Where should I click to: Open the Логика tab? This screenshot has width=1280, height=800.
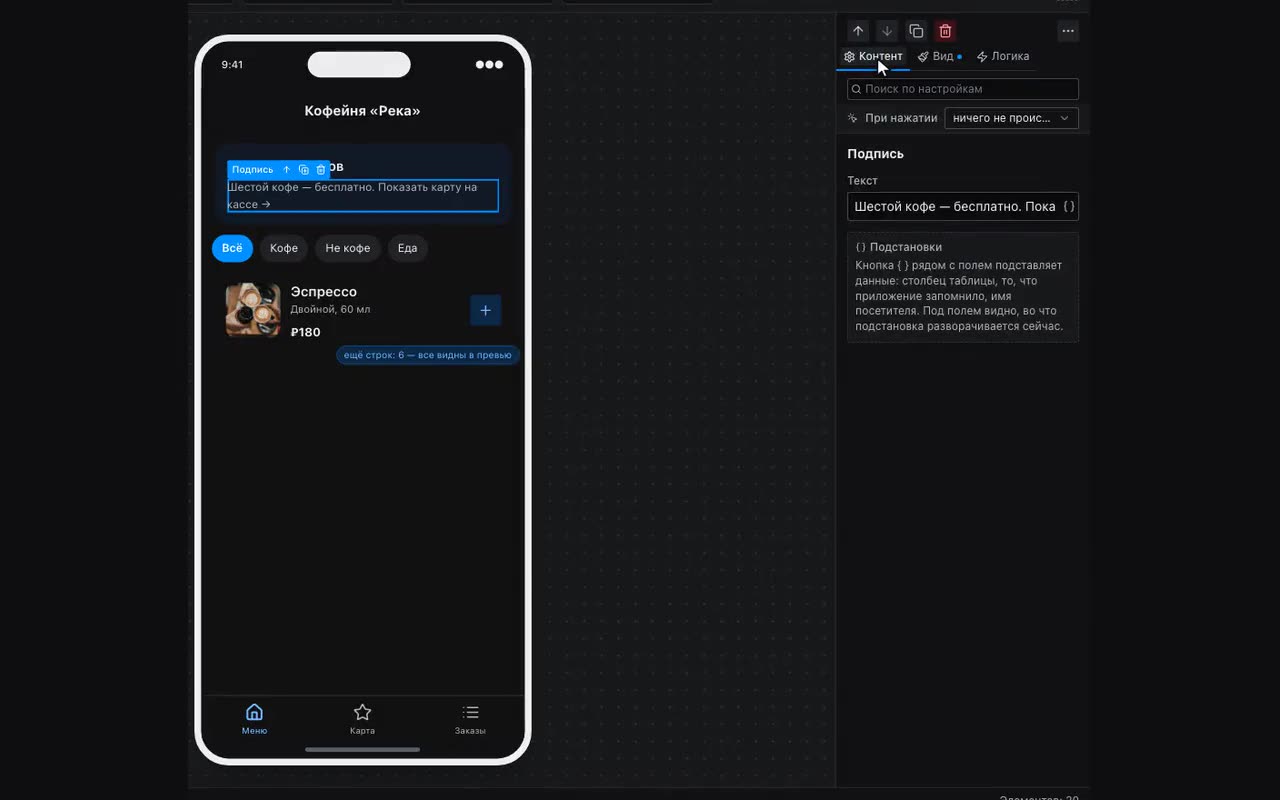click(1003, 57)
